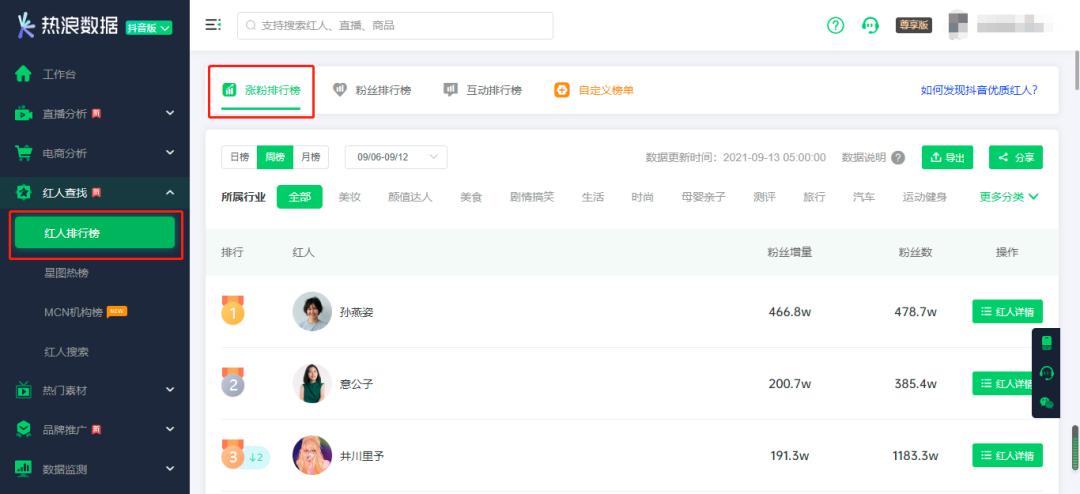Screen dimensions: 1080x494
Task: Click the 互动排行榜 comment icon
Action: pos(450,90)
